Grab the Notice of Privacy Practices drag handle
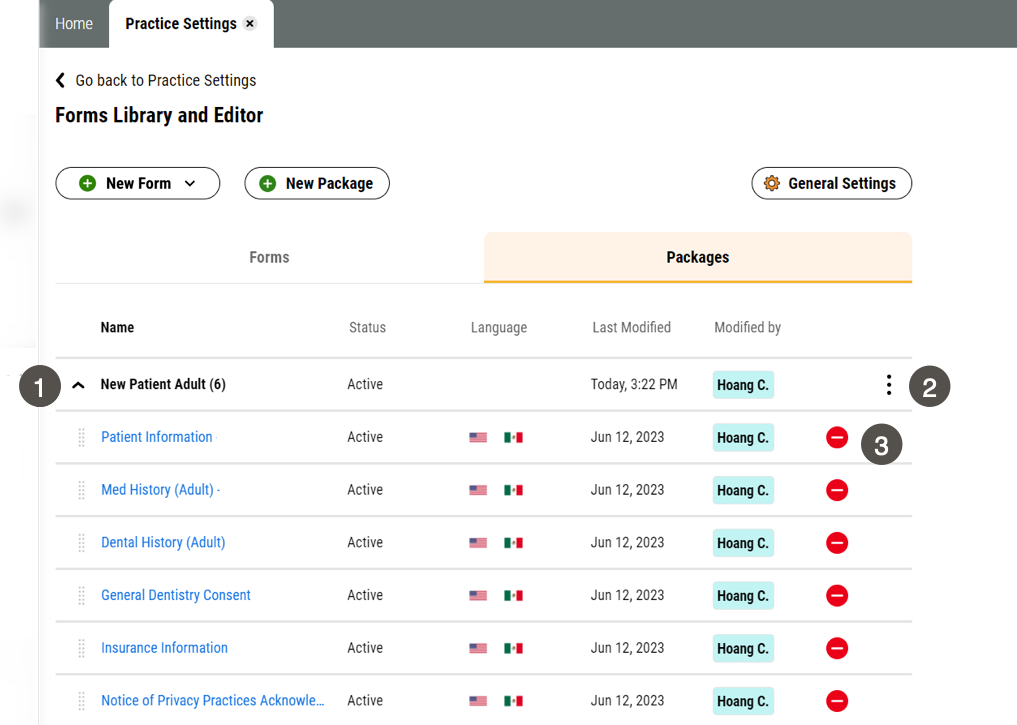 pos(82,700)
